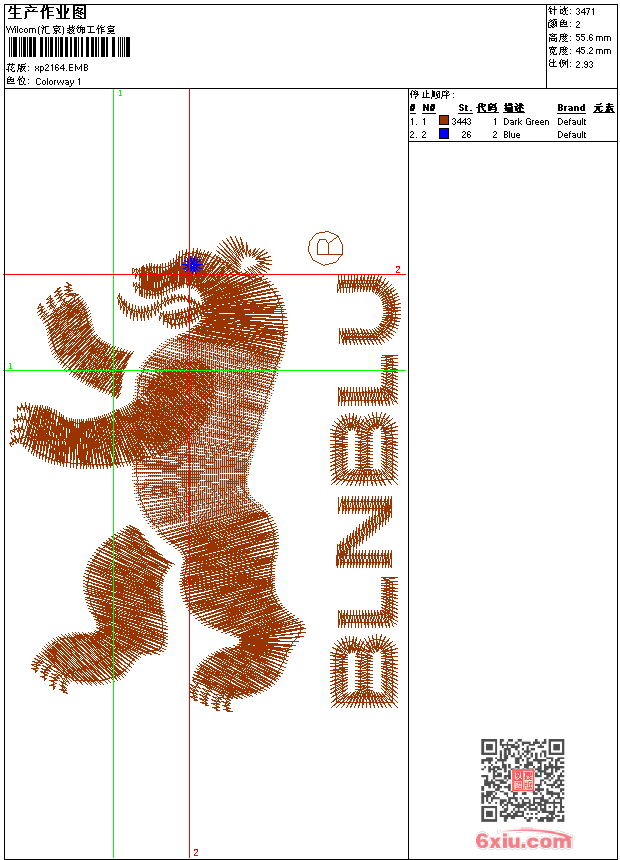Select the 花版: xp2164.EMB file name
The height and width of the screenshot is (860, 620).
tap(47, 68)
